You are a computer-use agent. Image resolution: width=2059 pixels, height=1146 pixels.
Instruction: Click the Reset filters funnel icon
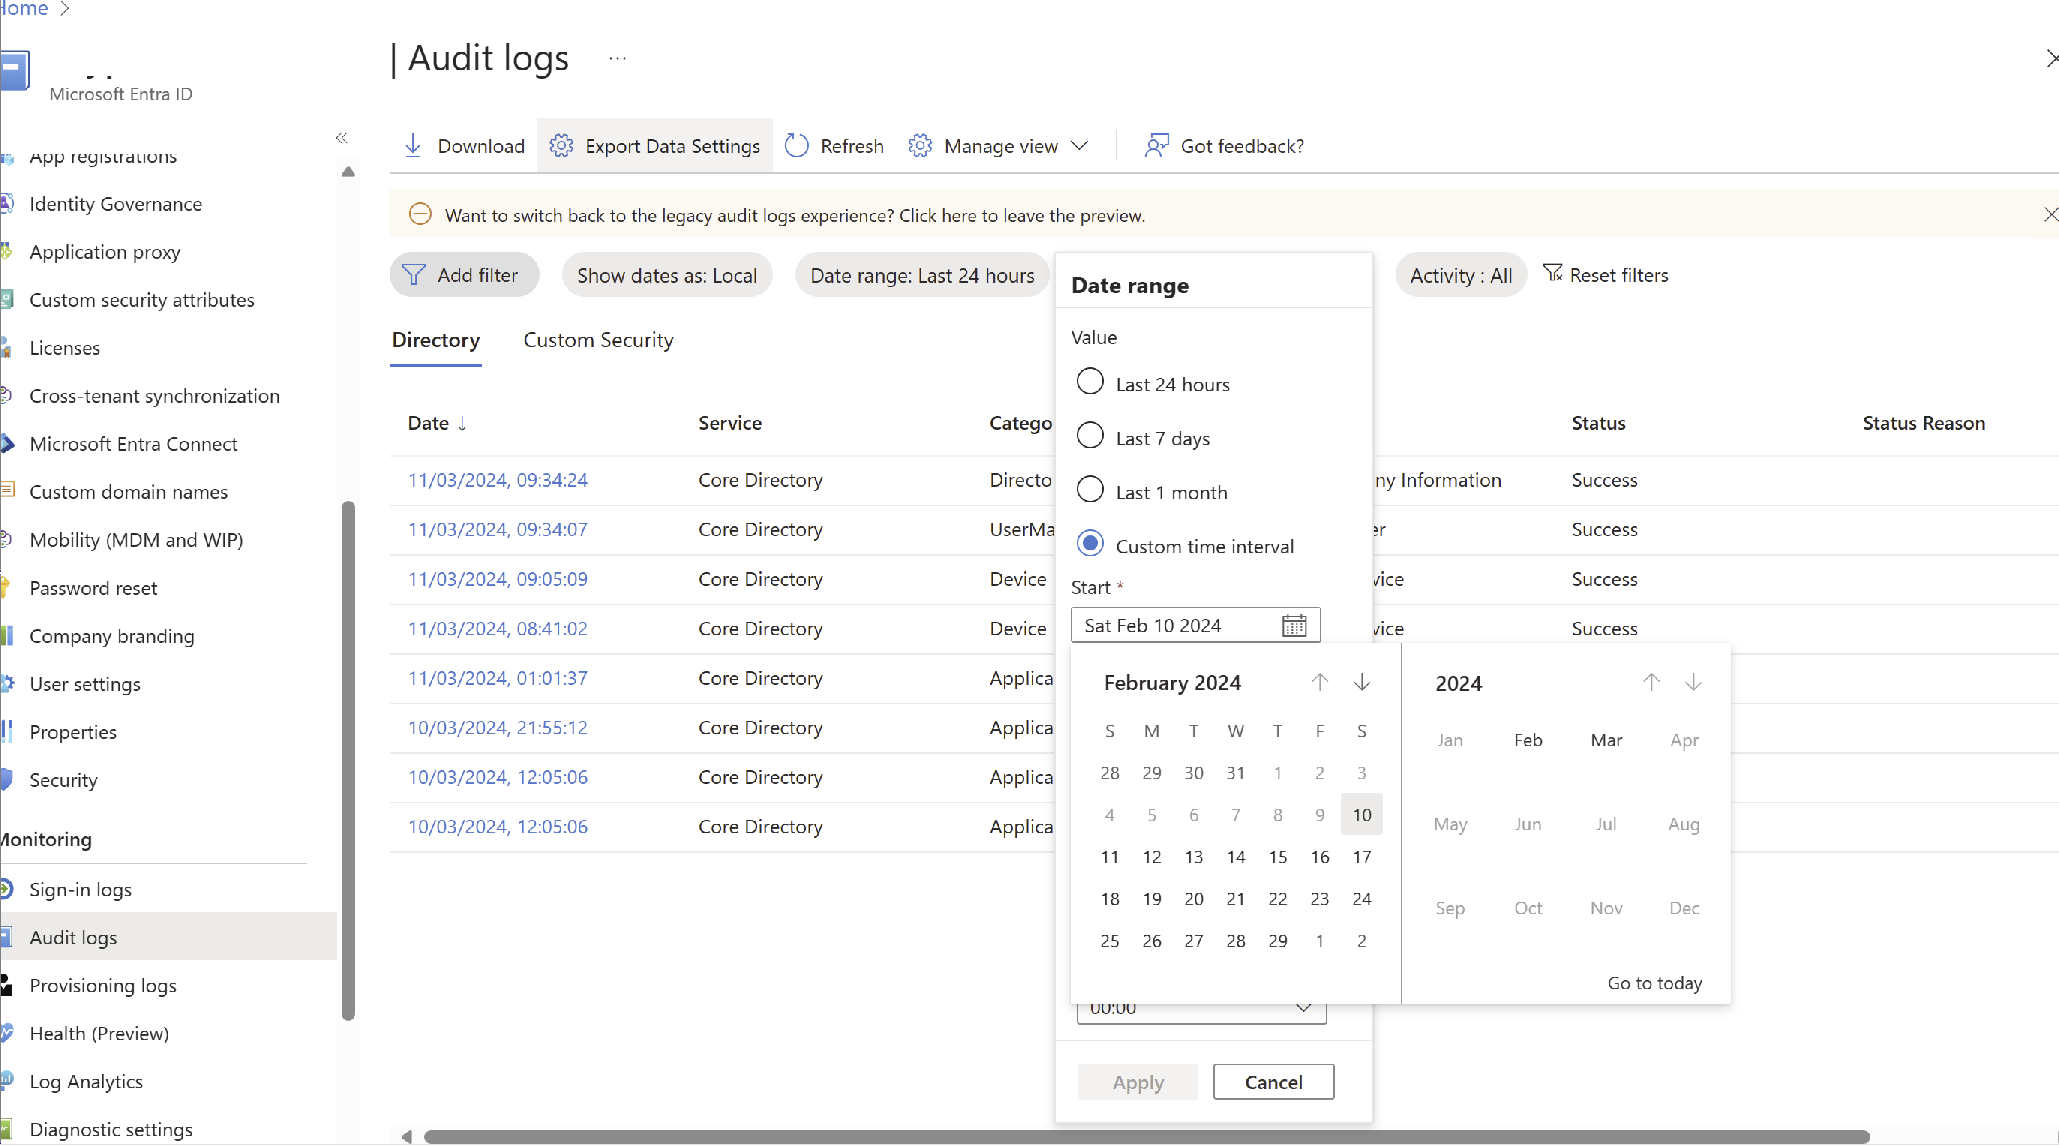[x=1552, y=273]
